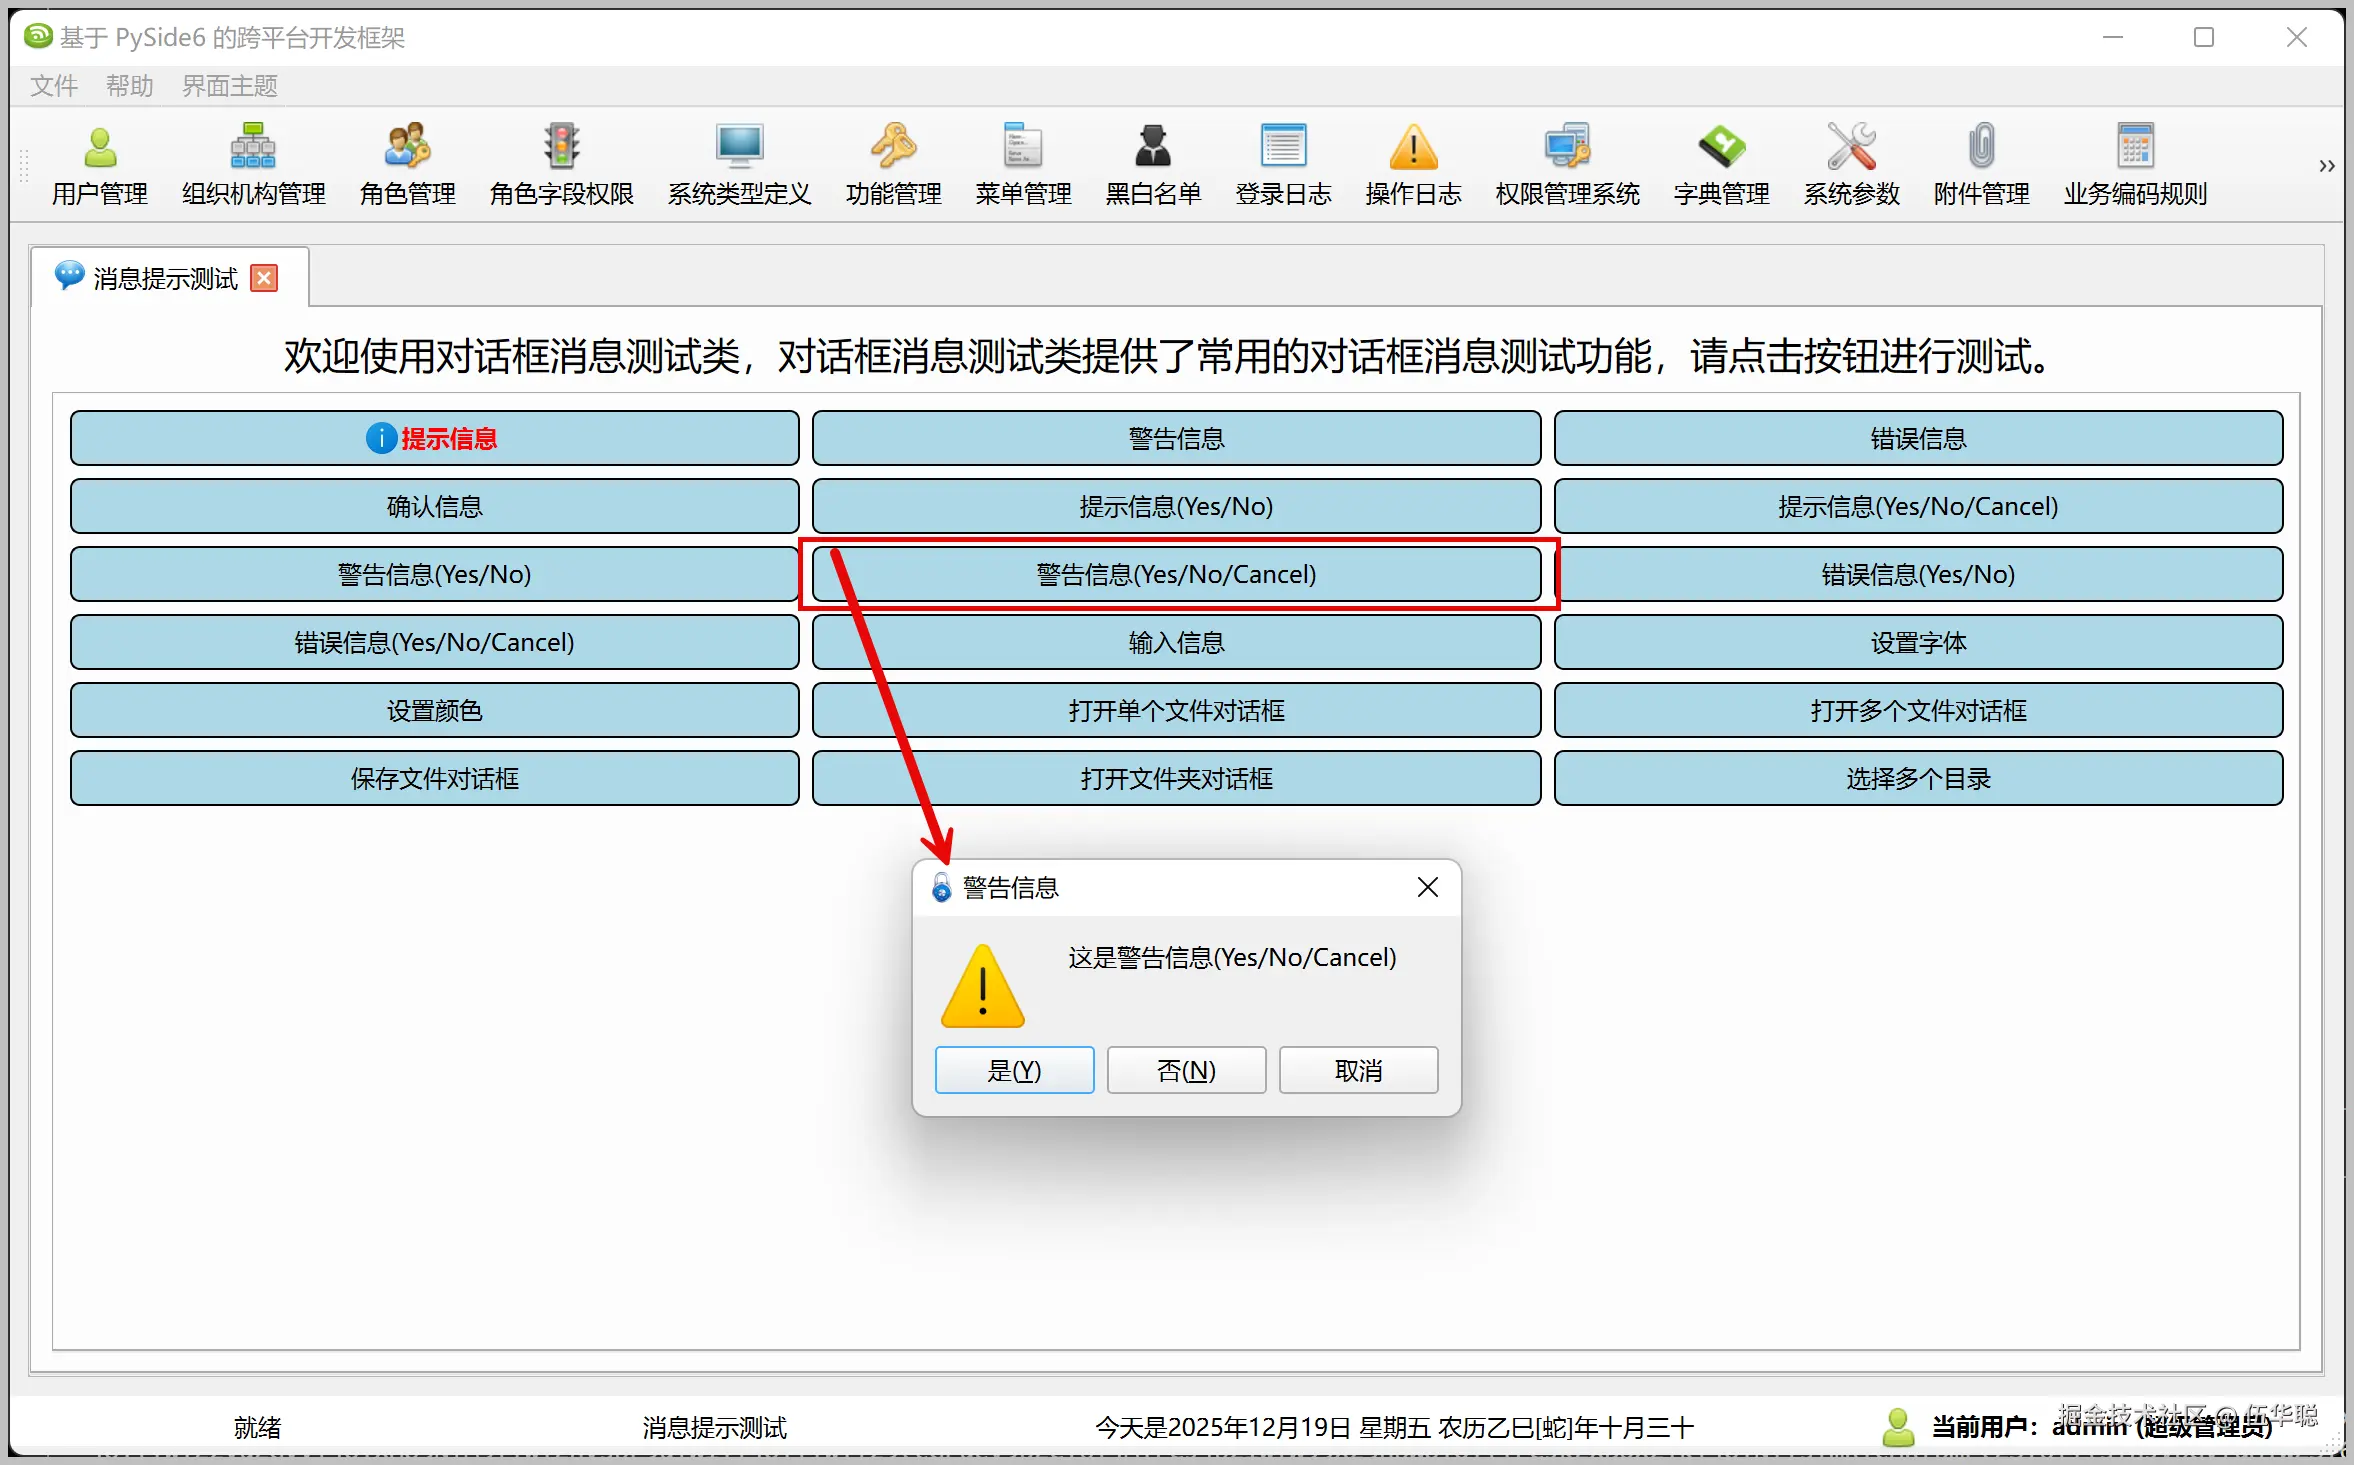Expand the toolbar overflow chevron
This screenshot has height=1465, width=2354.
pos(2326,166)
